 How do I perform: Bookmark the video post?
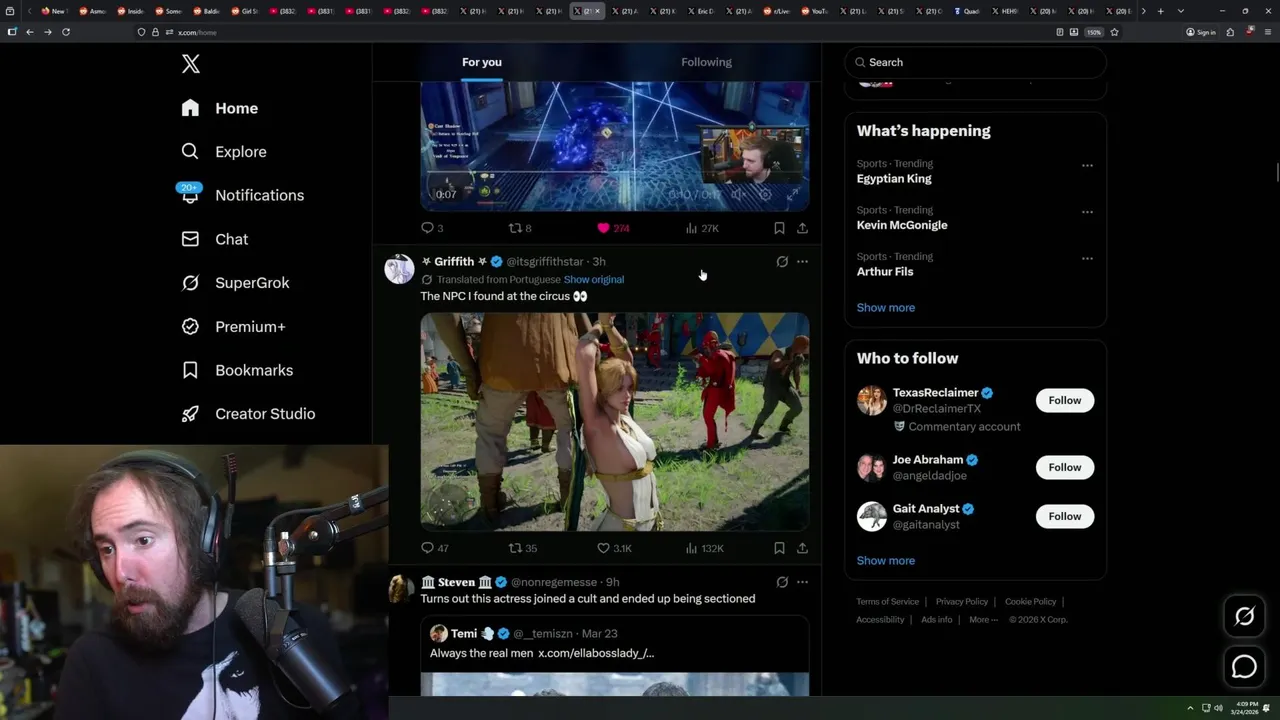tap(779, 228)
